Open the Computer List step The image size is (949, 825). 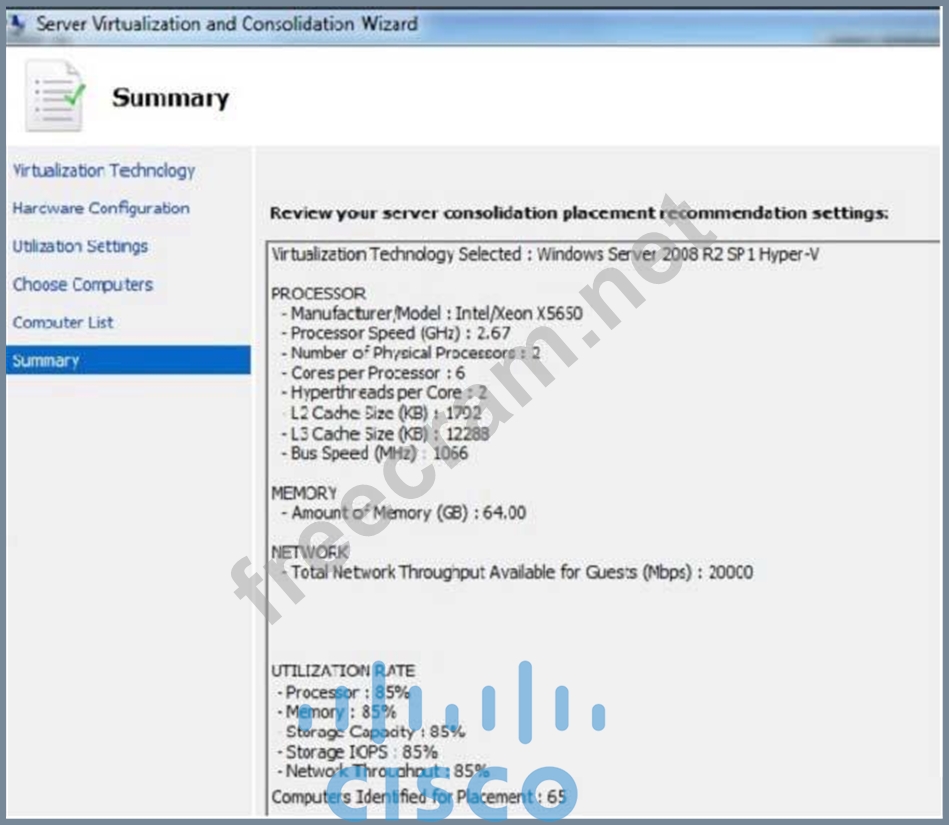click(63, 323)
